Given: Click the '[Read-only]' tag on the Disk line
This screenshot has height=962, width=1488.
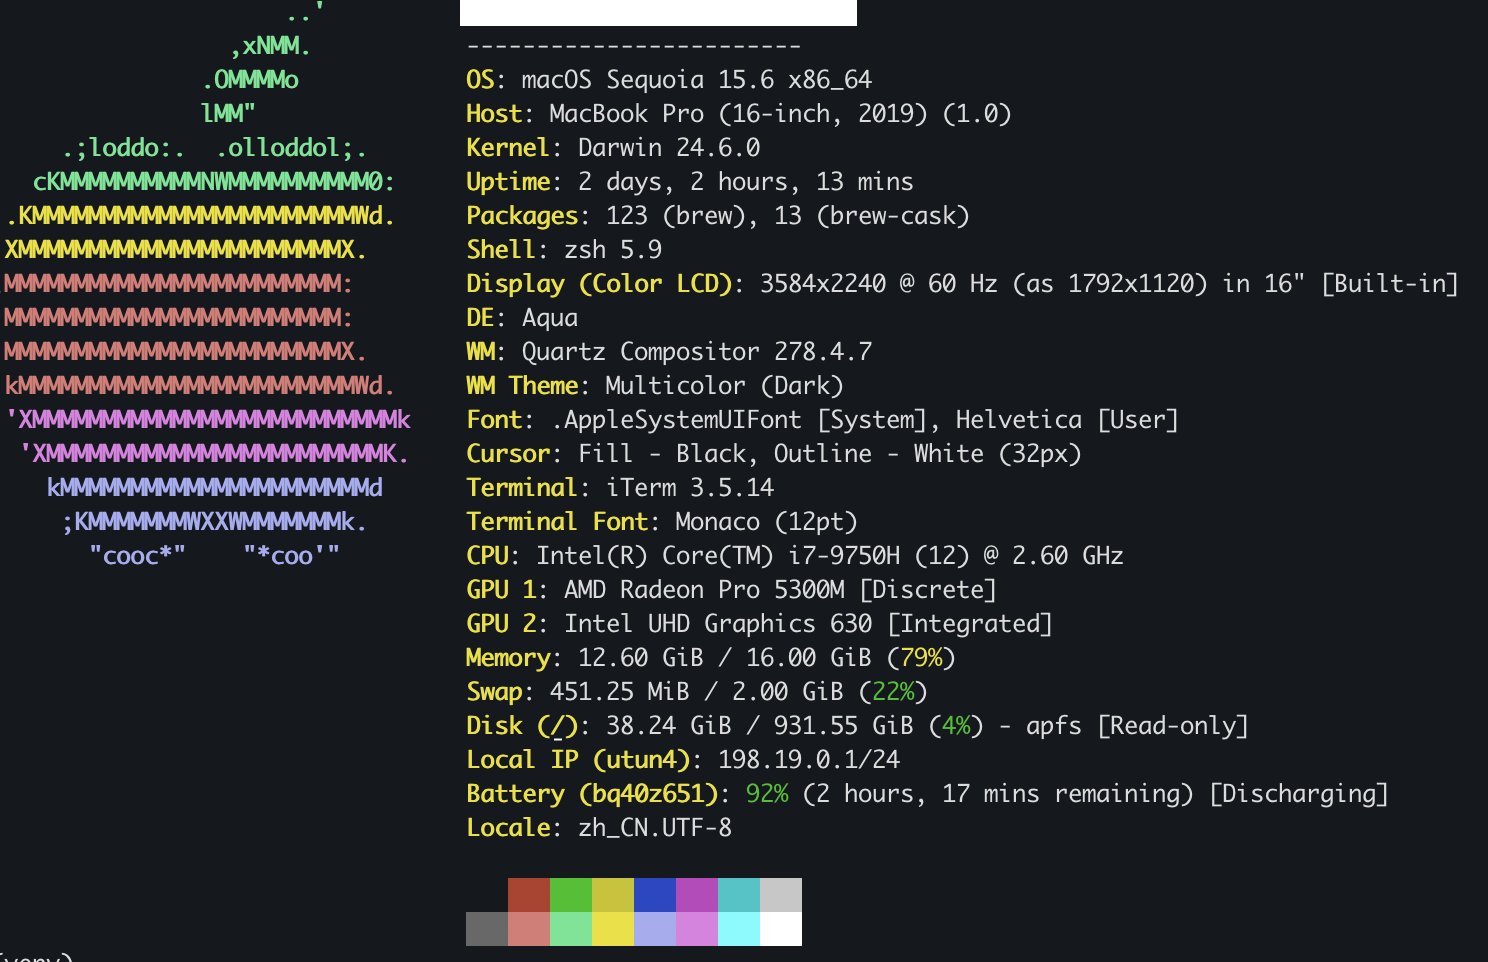Looking at the screenshot, I should [1173, 726].
